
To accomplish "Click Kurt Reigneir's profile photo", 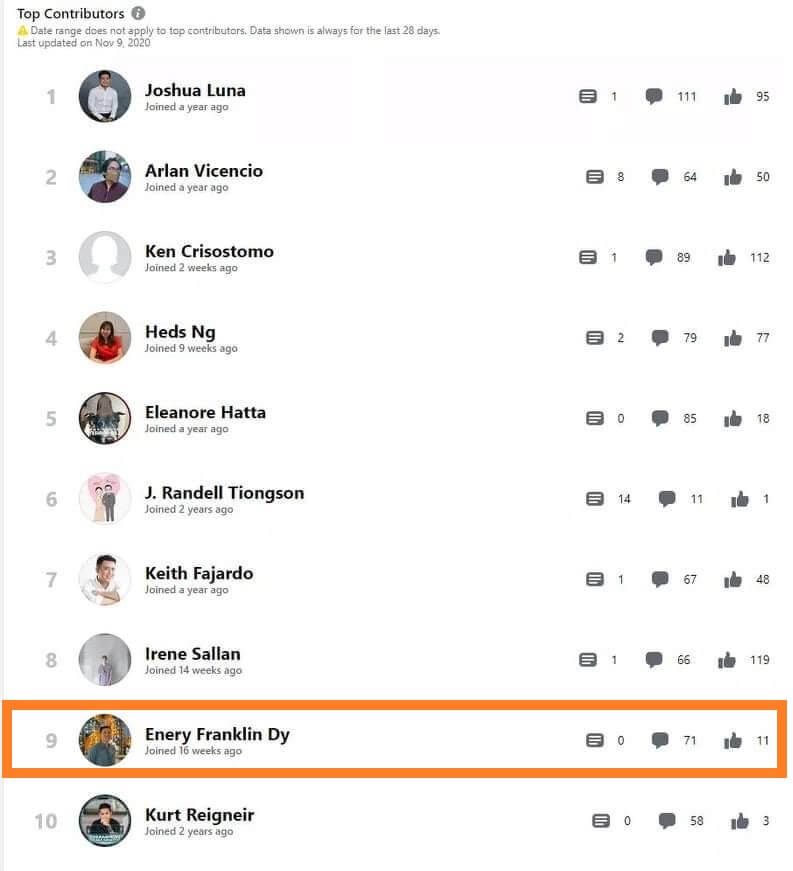I will pos(105,821).
